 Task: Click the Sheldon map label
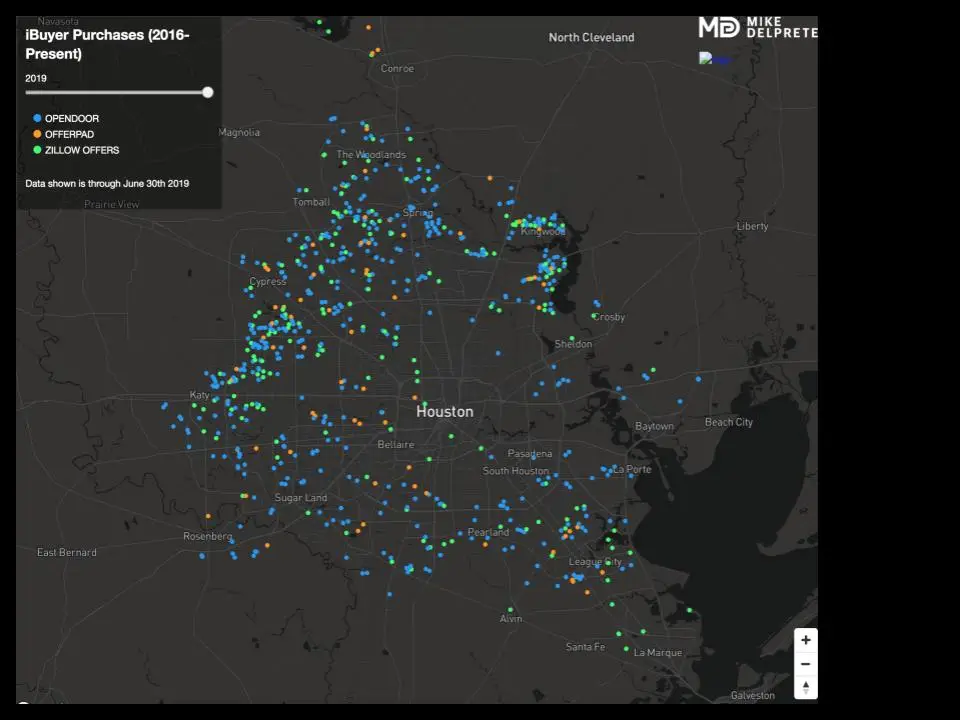coord(573,344)
